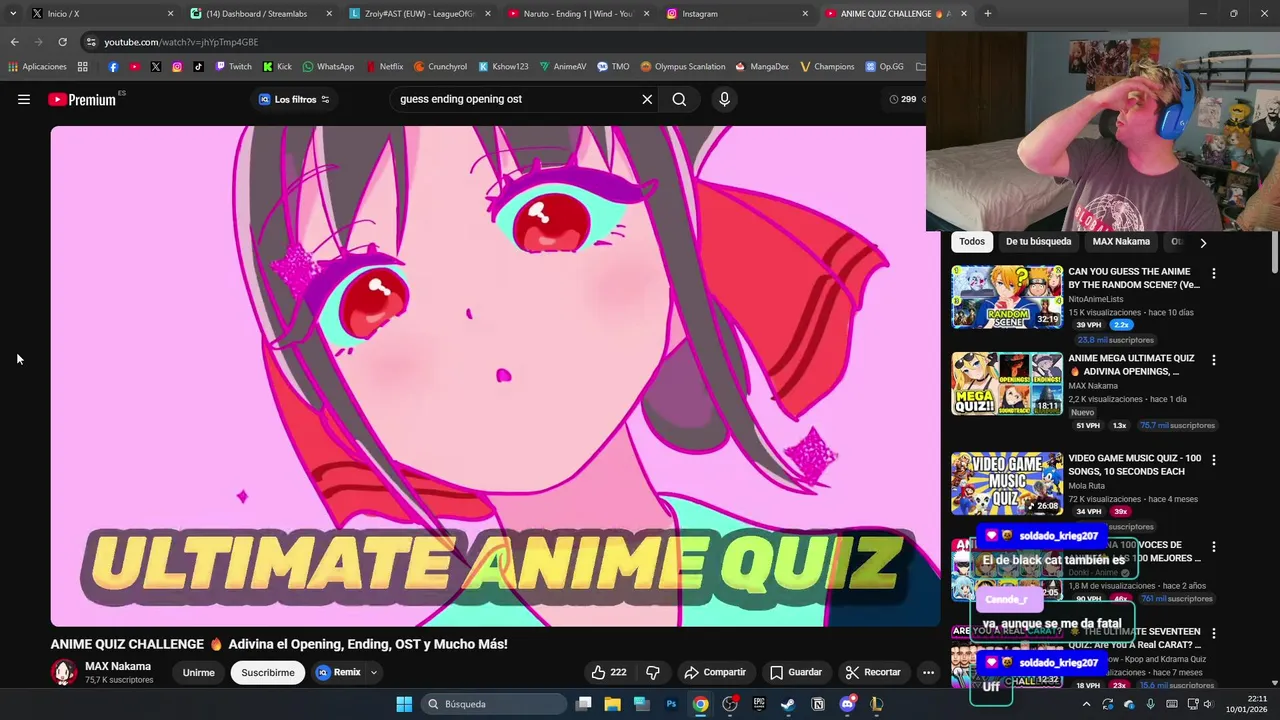Open a new browser tab
Screen dimensions: 1280x720
pyautogui.click(x=987, y=14)
